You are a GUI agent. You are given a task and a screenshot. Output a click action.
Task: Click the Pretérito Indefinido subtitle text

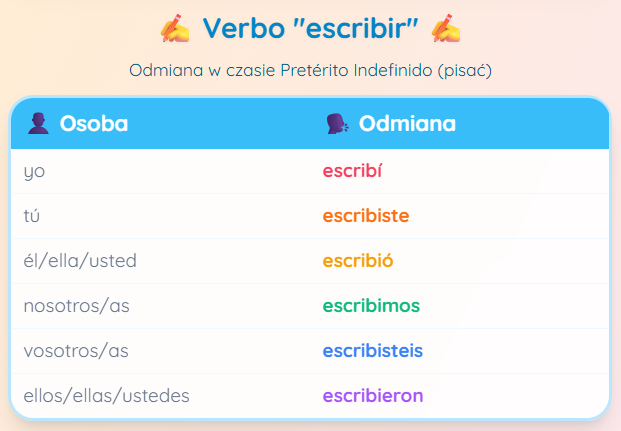coord(310,71)
